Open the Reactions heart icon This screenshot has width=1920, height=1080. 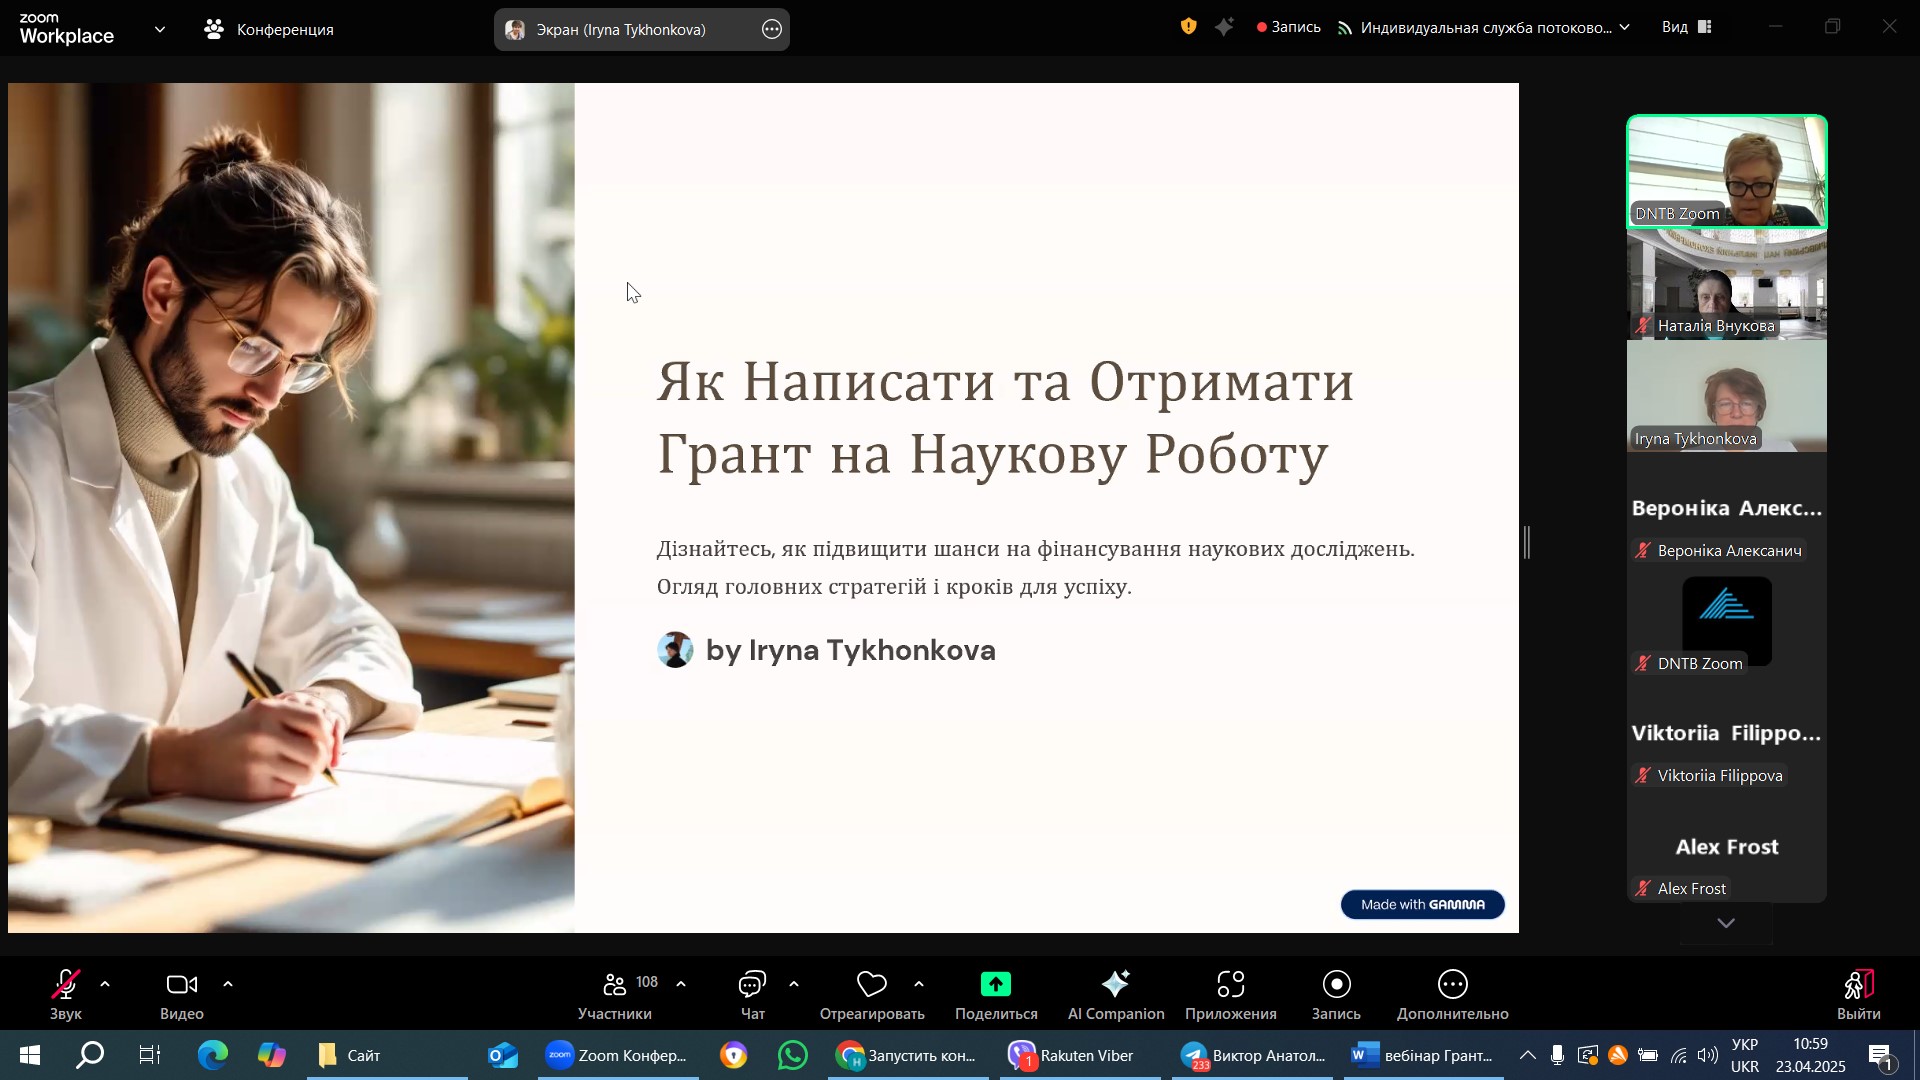[x=871, y=986]
